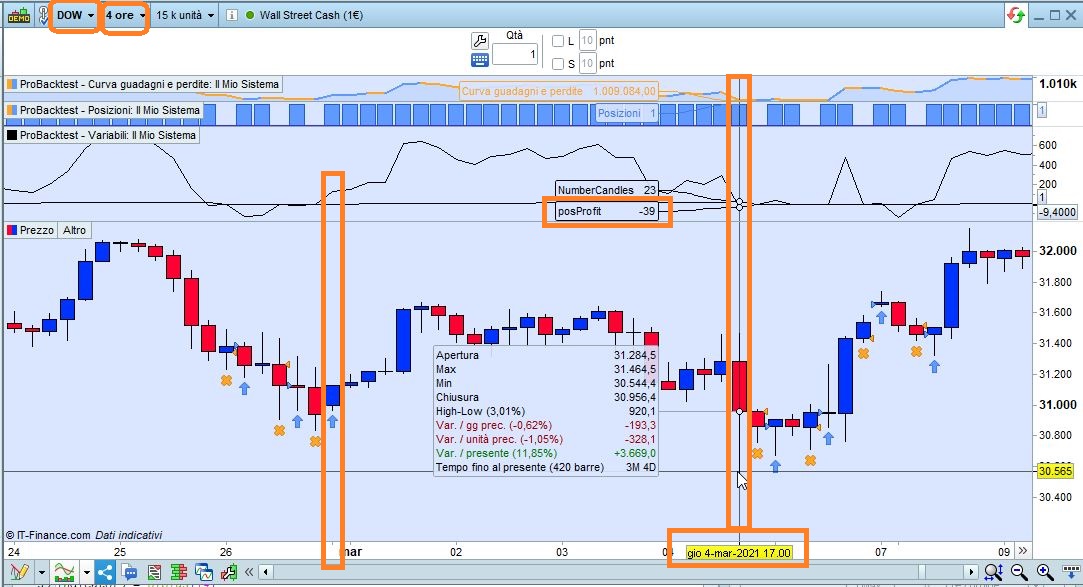
Task: Click the scroll-to-present icon at bottom right
Action: [1071, 572]
